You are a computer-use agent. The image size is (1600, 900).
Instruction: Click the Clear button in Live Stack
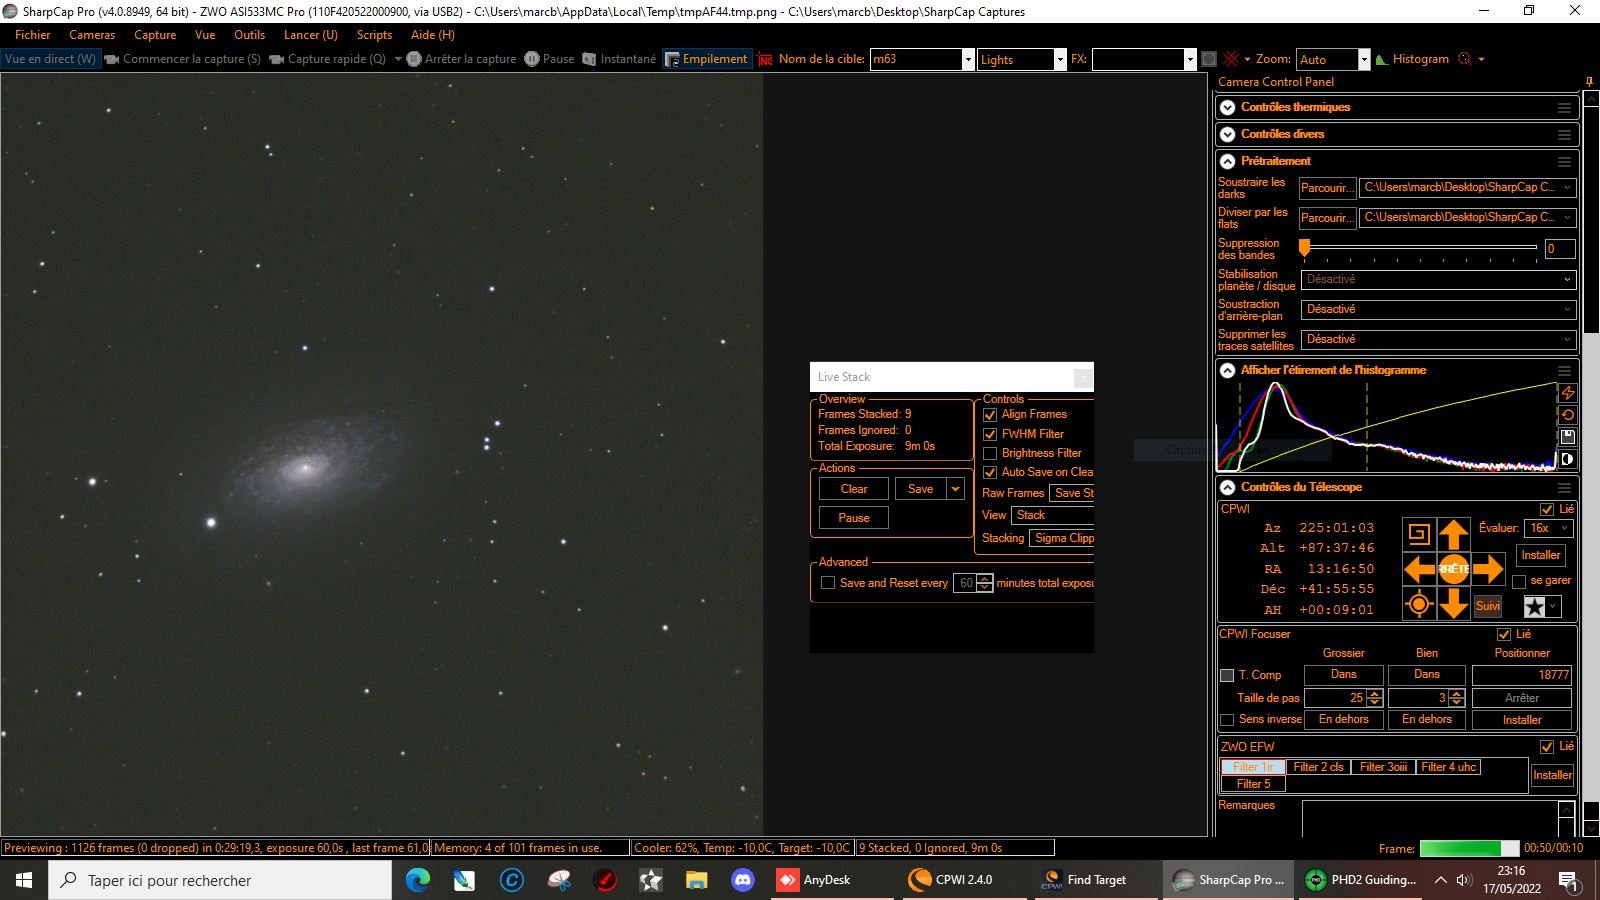854,489
